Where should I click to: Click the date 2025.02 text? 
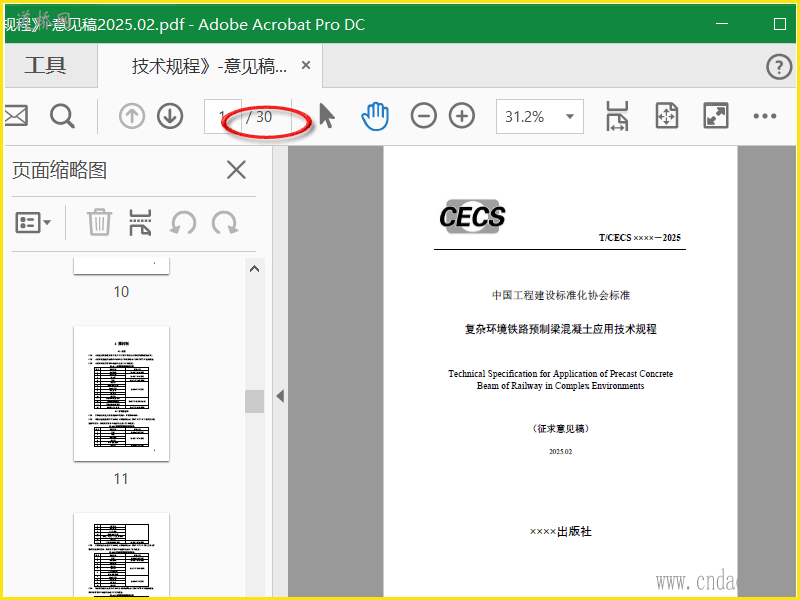pyautogui.click(x=560, y=452)
